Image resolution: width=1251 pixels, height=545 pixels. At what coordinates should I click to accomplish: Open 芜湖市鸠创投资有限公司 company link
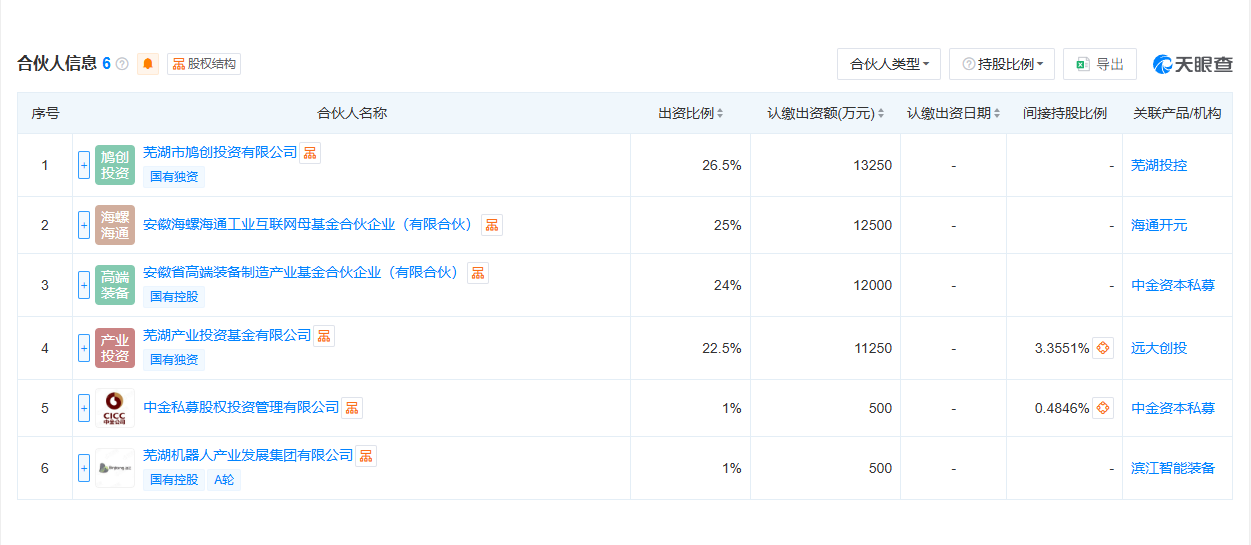pos(220,153)
